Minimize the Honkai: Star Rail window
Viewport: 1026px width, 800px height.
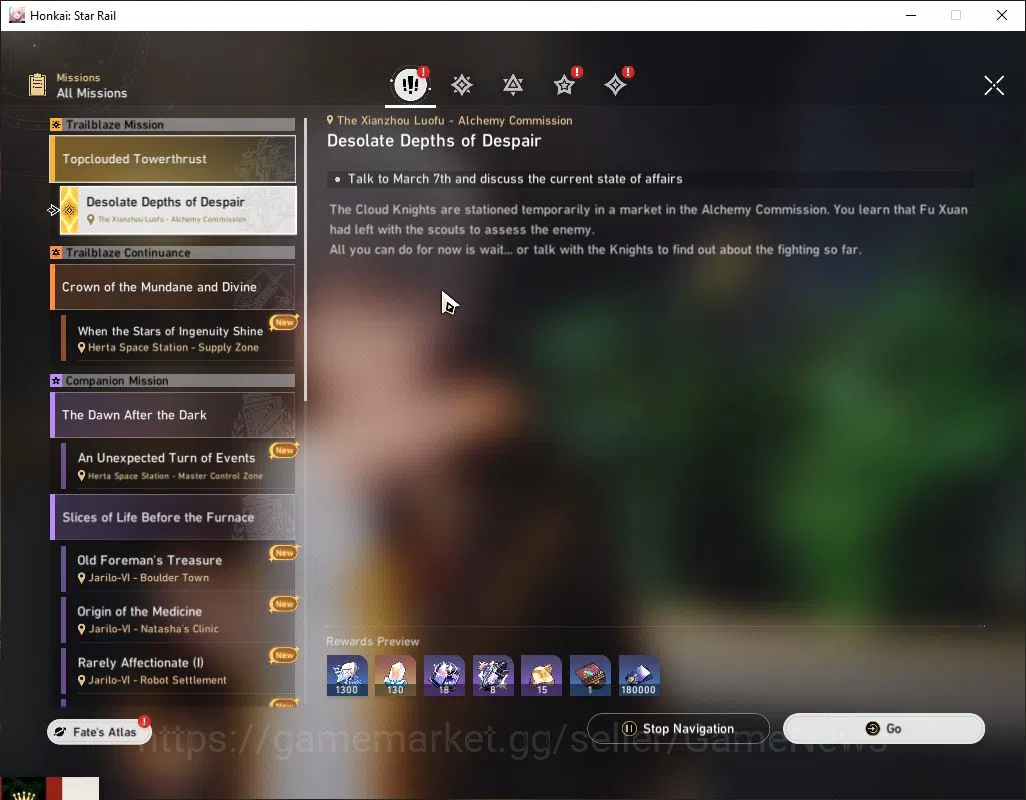pyautogui.click(x=911, y=15)
